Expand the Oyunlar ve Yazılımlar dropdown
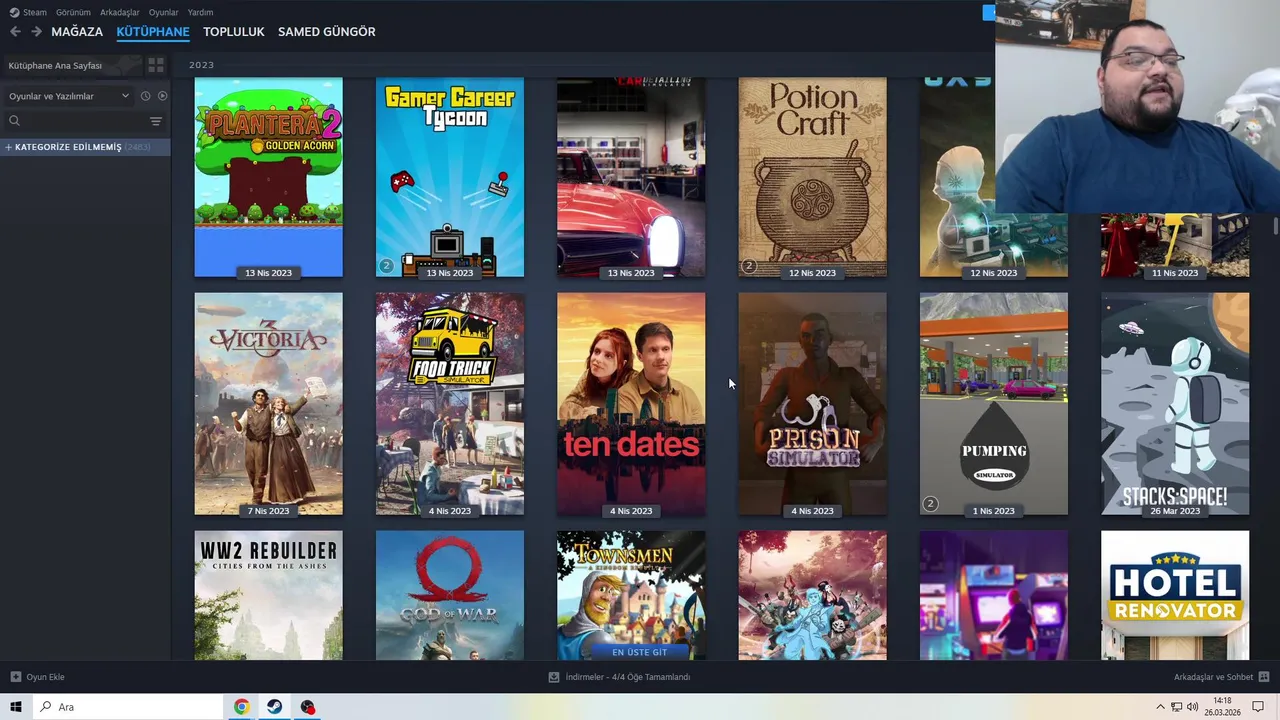Viewport: 1280px width, 720px height. click(68, 96)
